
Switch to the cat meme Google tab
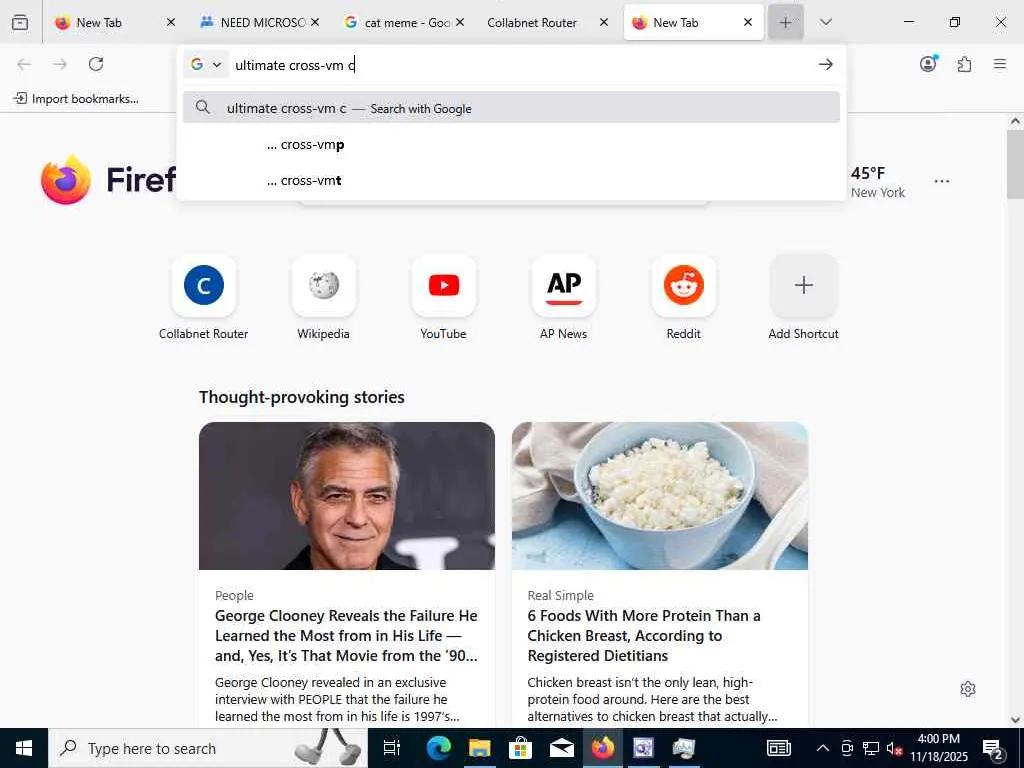398,22
